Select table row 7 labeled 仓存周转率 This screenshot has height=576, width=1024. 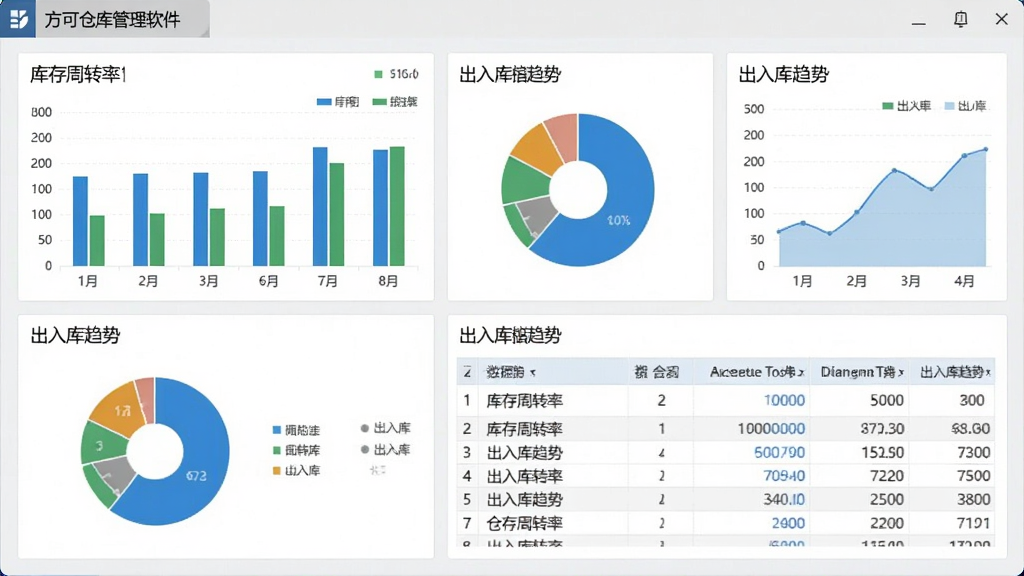726,523
